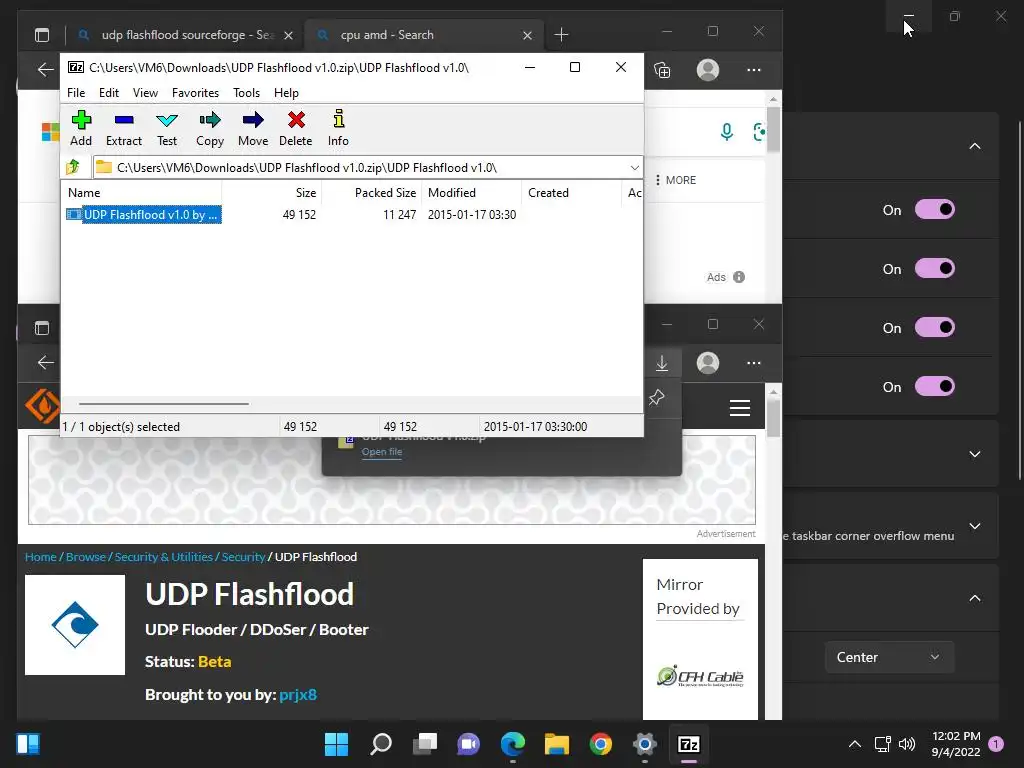Sort by the Modified column header
The width and height of the screenshot is (1024, 768).
[x=472, y=193]
